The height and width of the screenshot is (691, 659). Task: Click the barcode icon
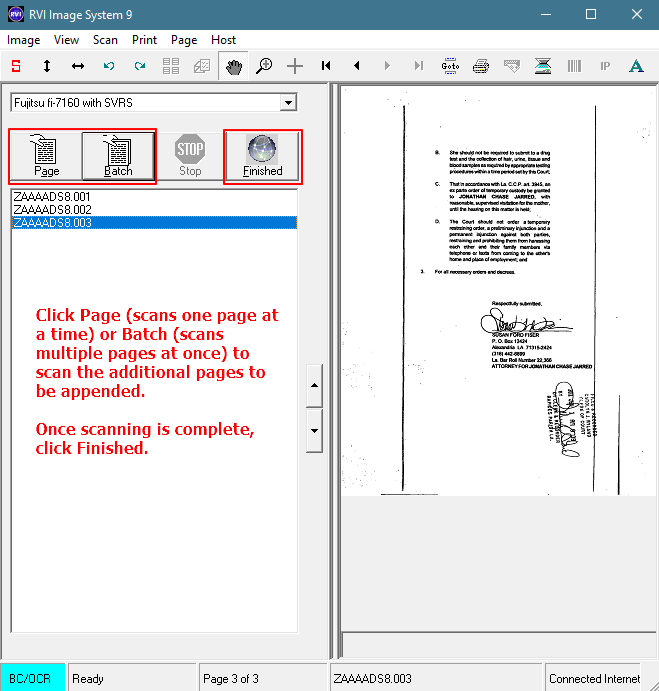click(x=574, y=66)
